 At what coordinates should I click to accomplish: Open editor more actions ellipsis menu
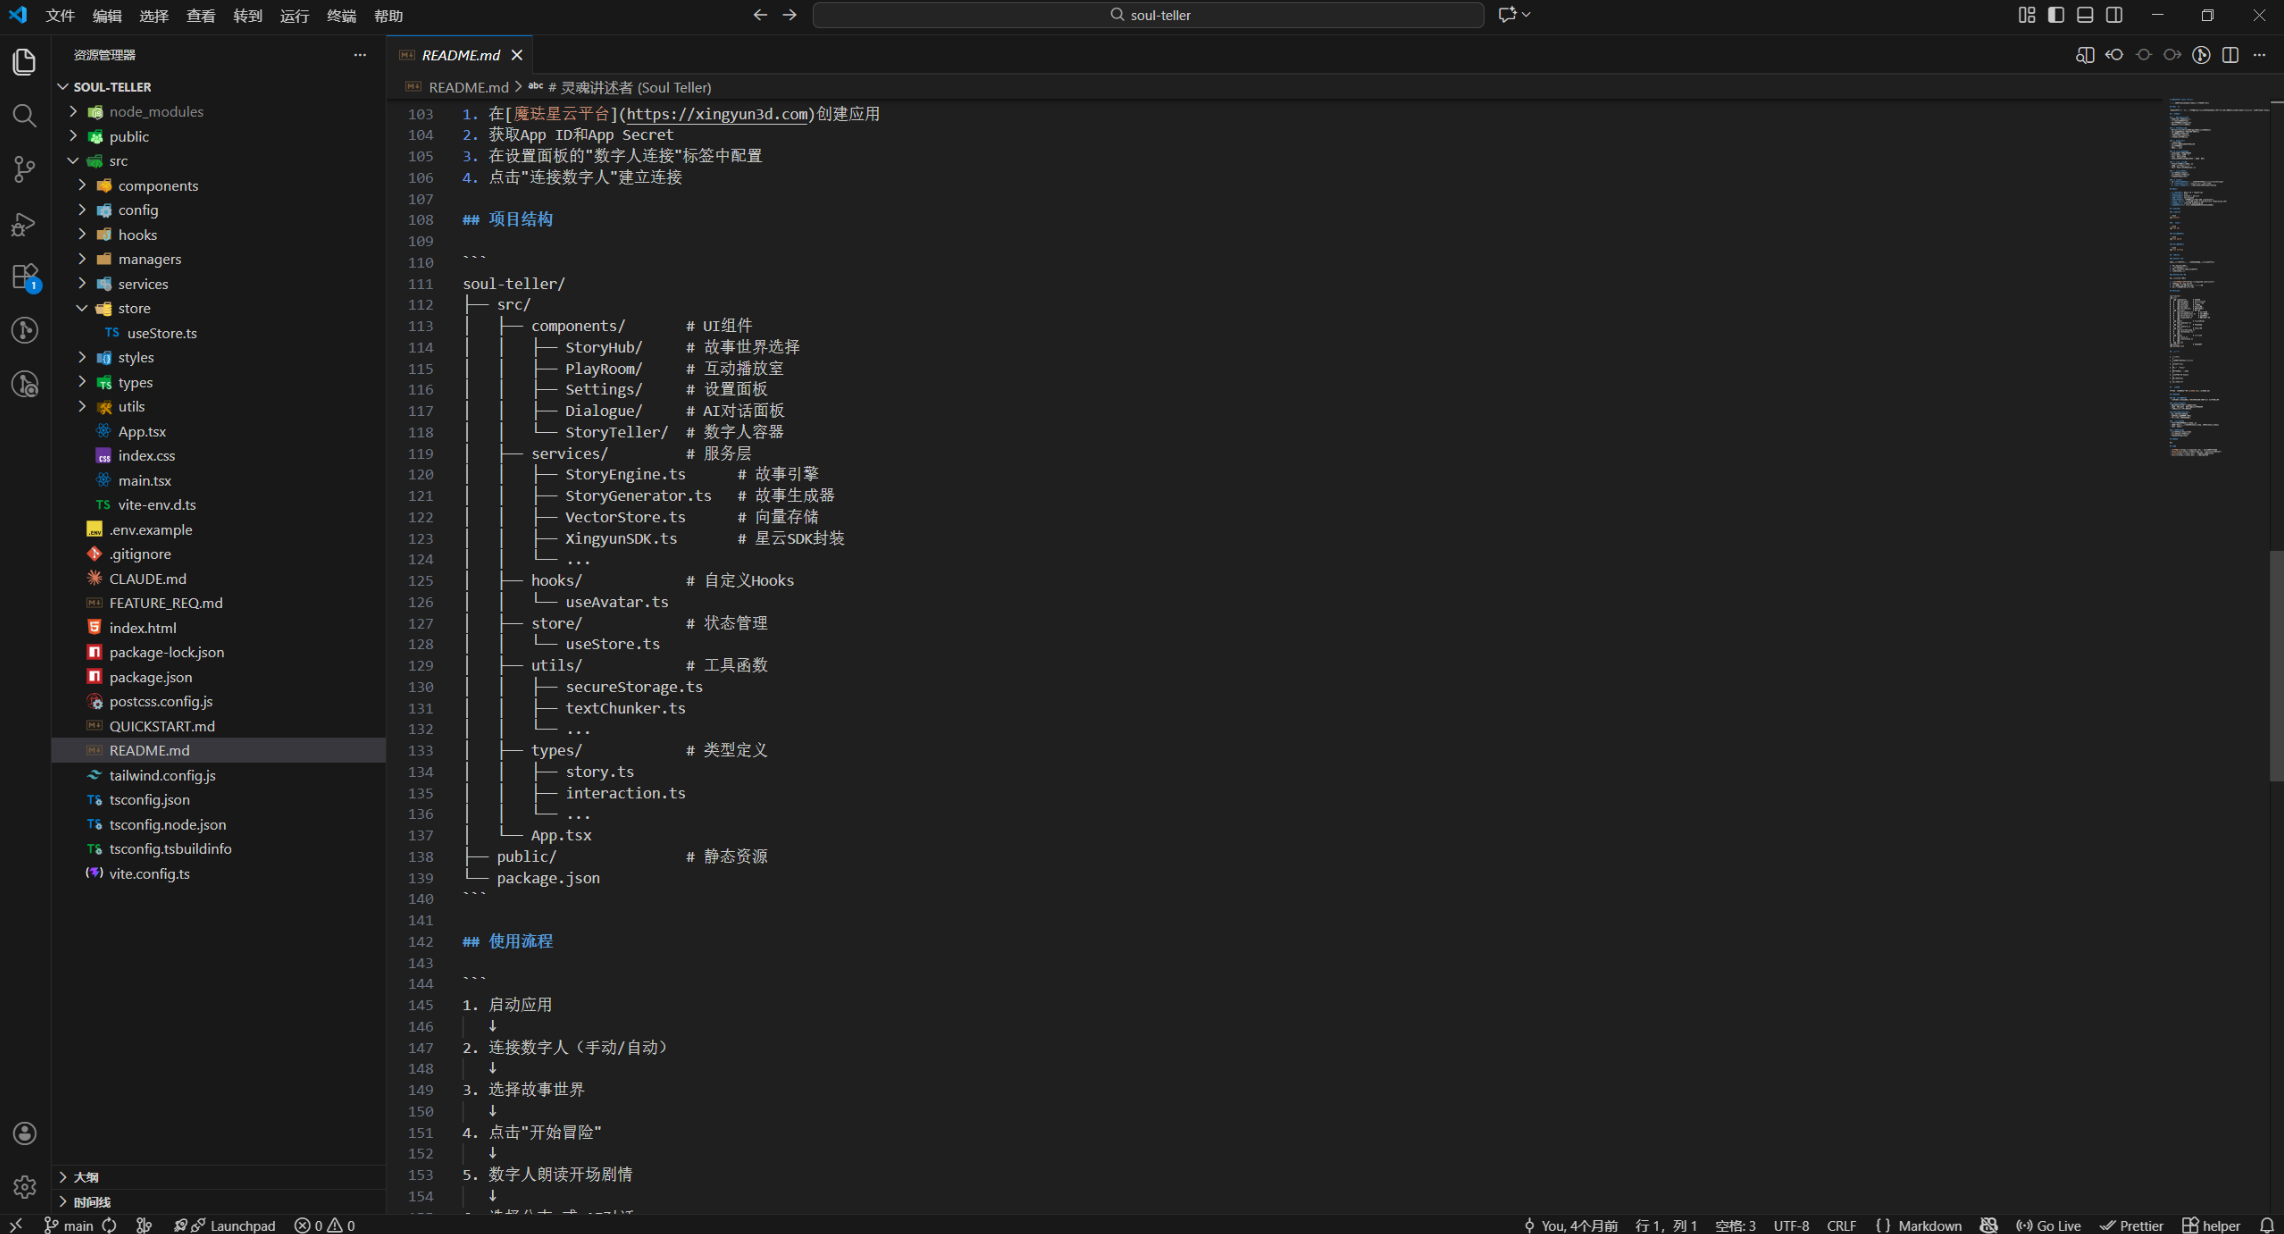[2259, 55]
